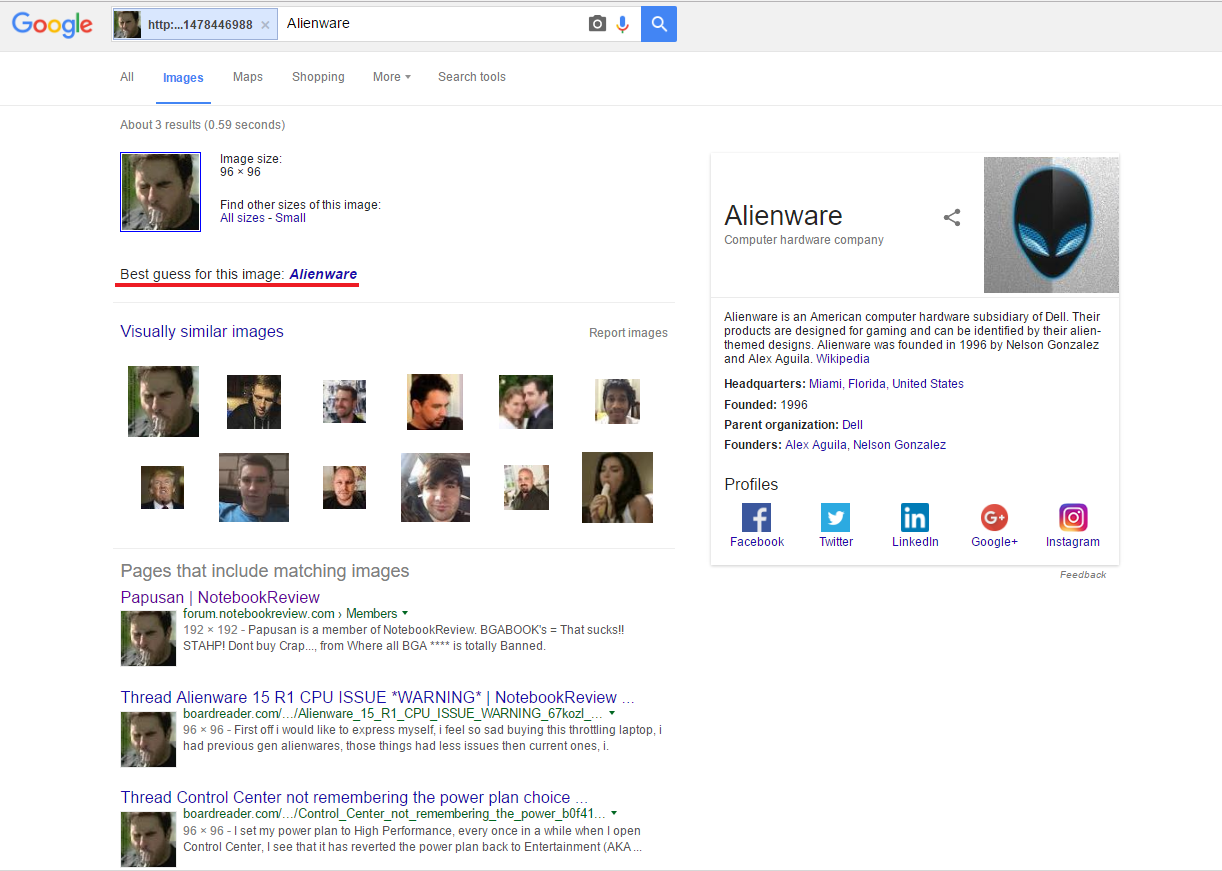Open the Wikipedia link in Alienware description
The width and height of the screenshot is (1222, 871).
coord(843,359)
